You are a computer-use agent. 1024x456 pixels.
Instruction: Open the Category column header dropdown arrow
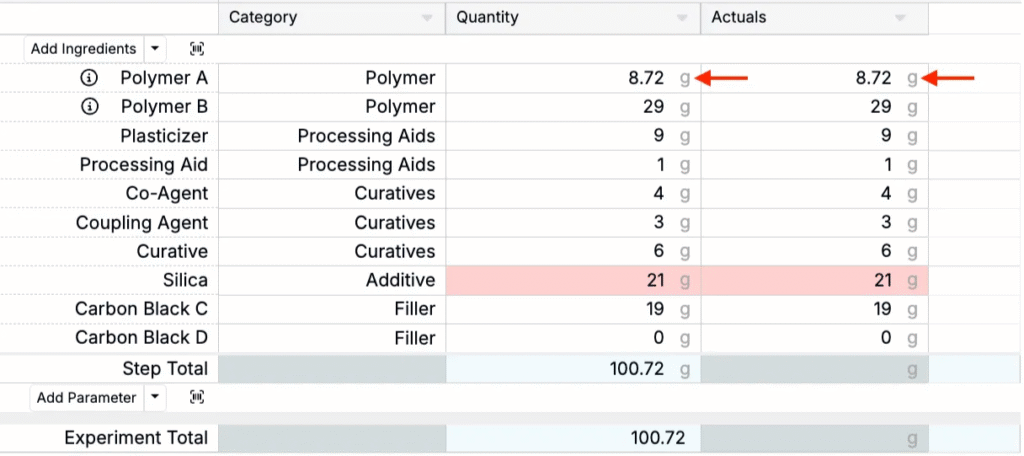(427, 18)
